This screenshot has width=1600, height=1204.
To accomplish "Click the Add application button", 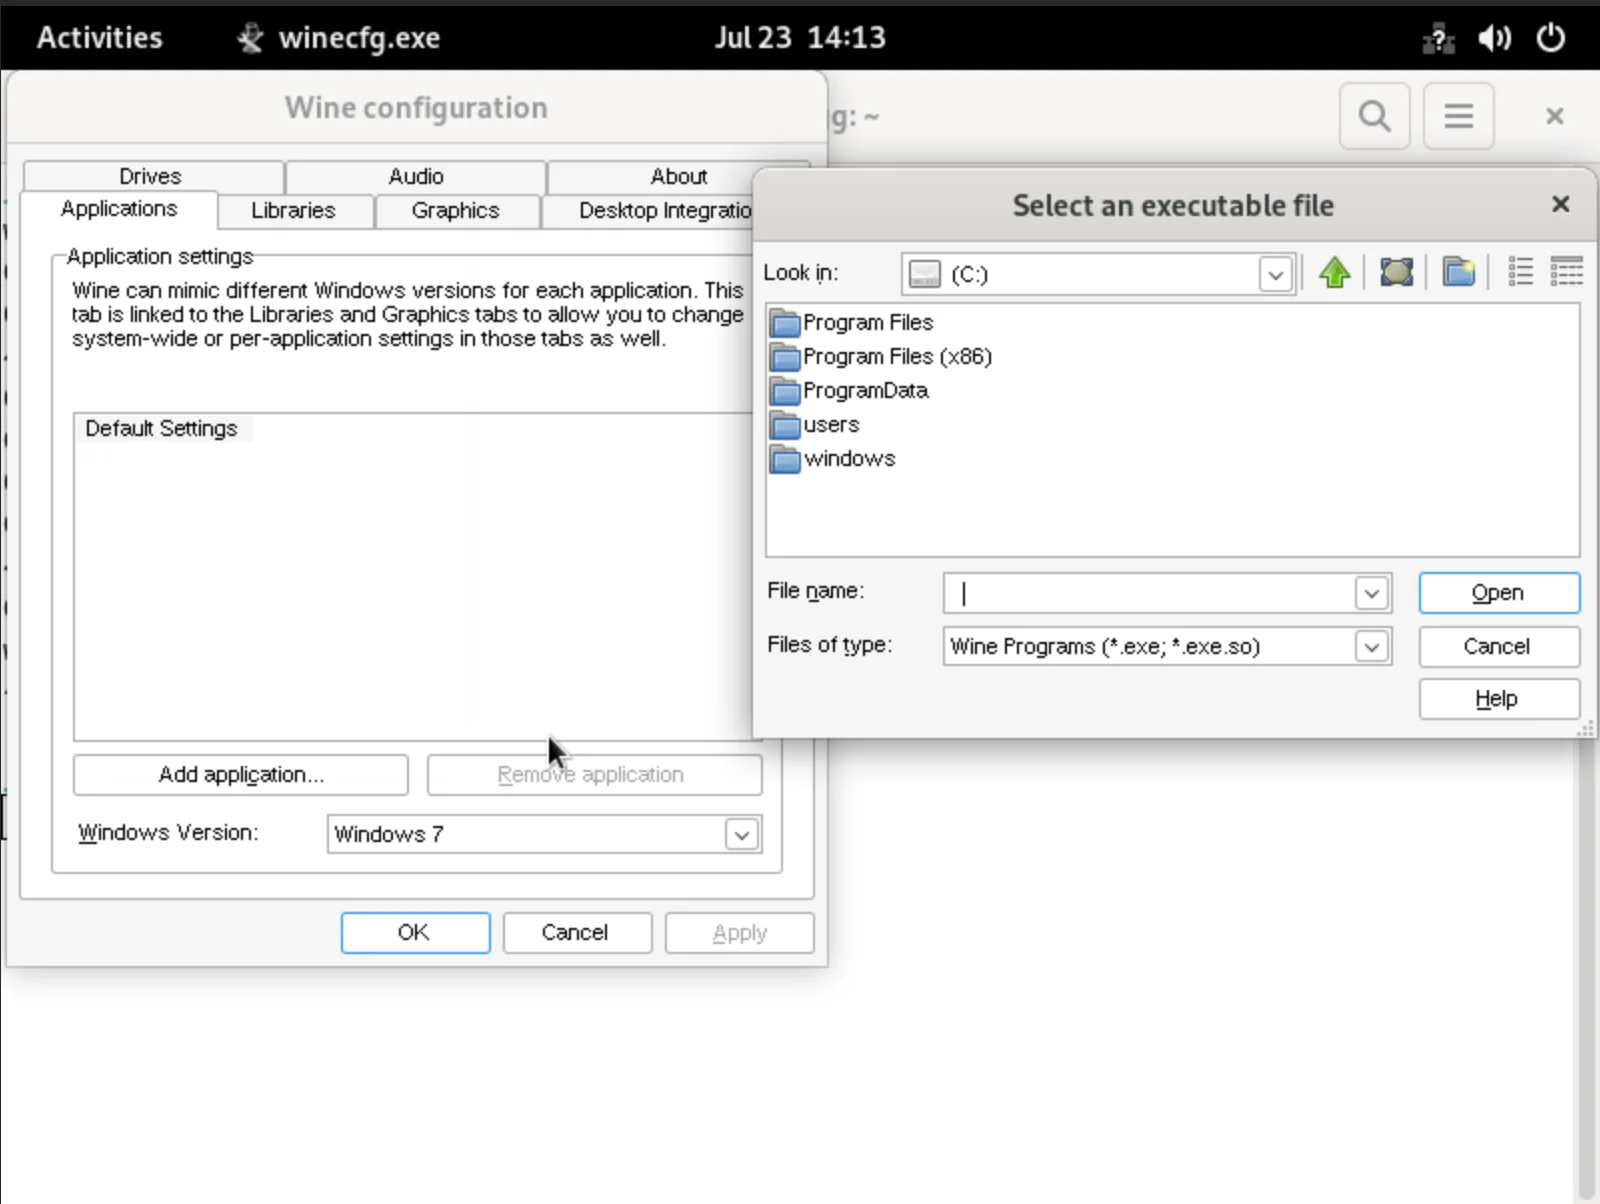I will tap(240, 775).
